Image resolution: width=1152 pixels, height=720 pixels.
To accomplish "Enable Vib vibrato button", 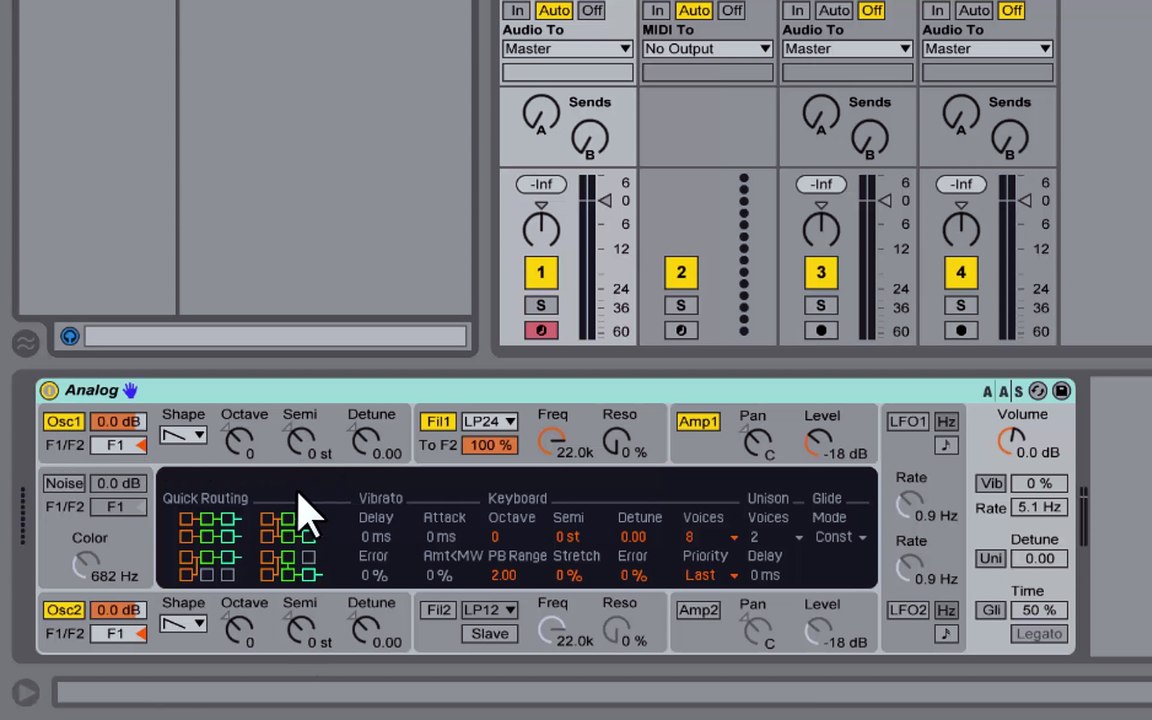I will (990, 483).
